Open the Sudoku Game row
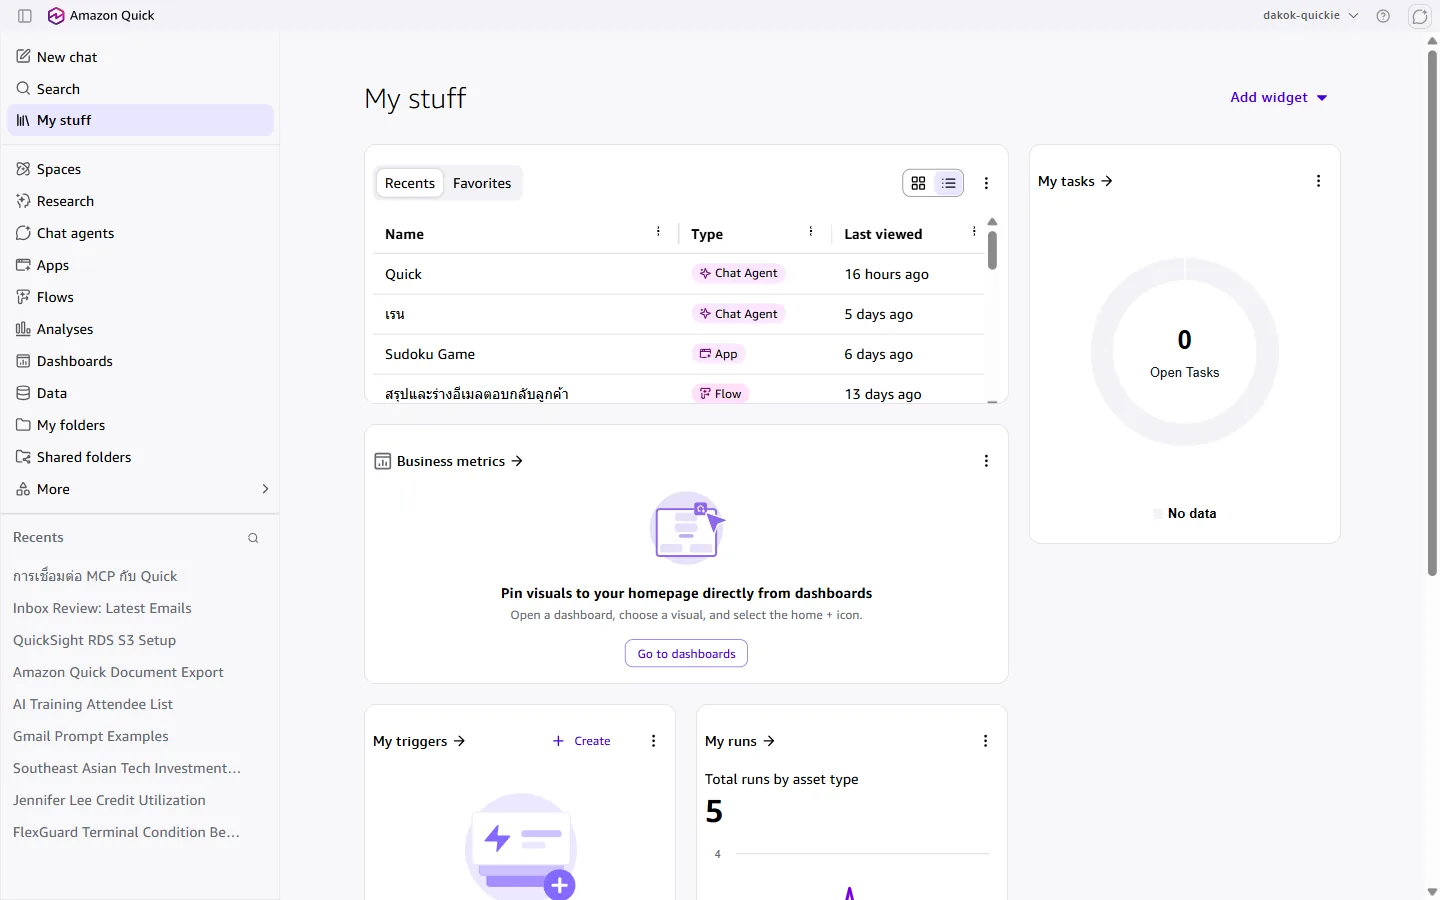Screen dimensions: 1440x900 pos(679,354)
